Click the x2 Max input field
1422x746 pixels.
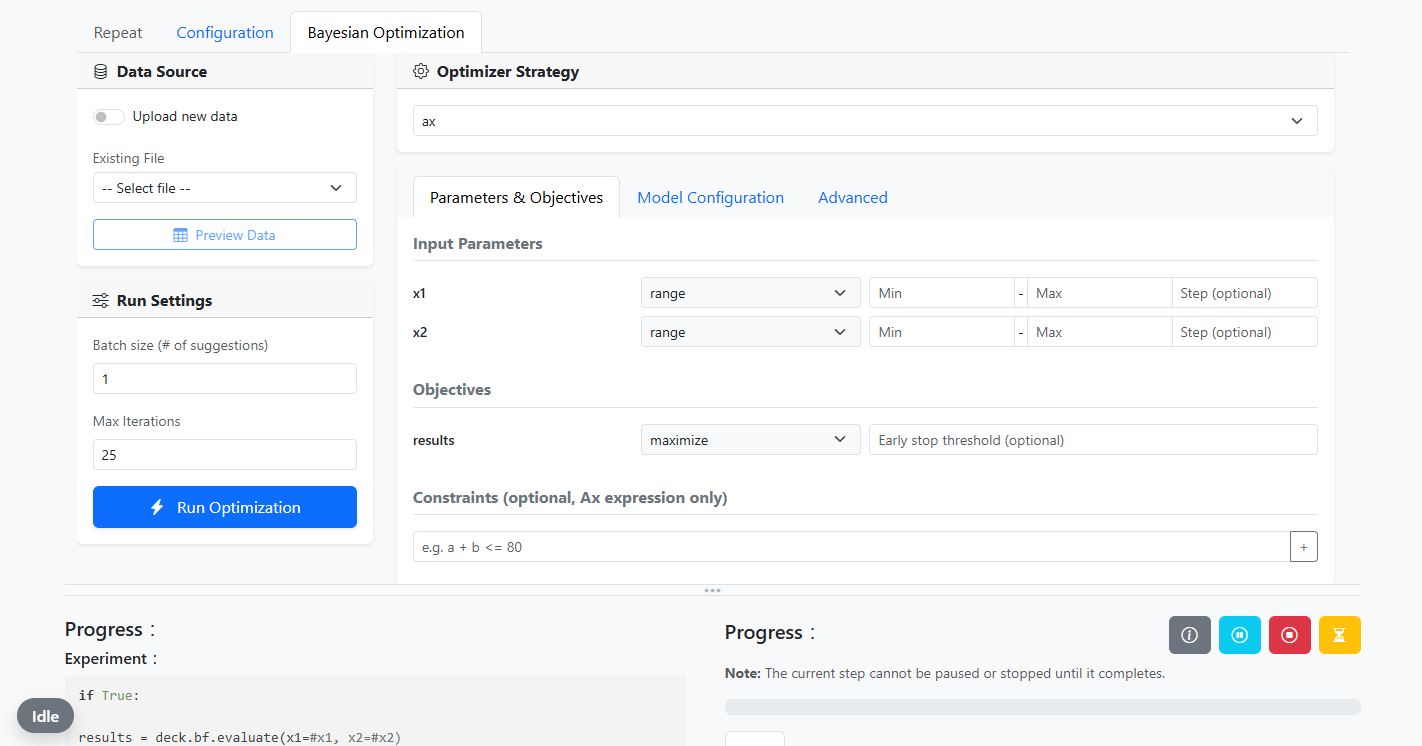pos(1099,332)
